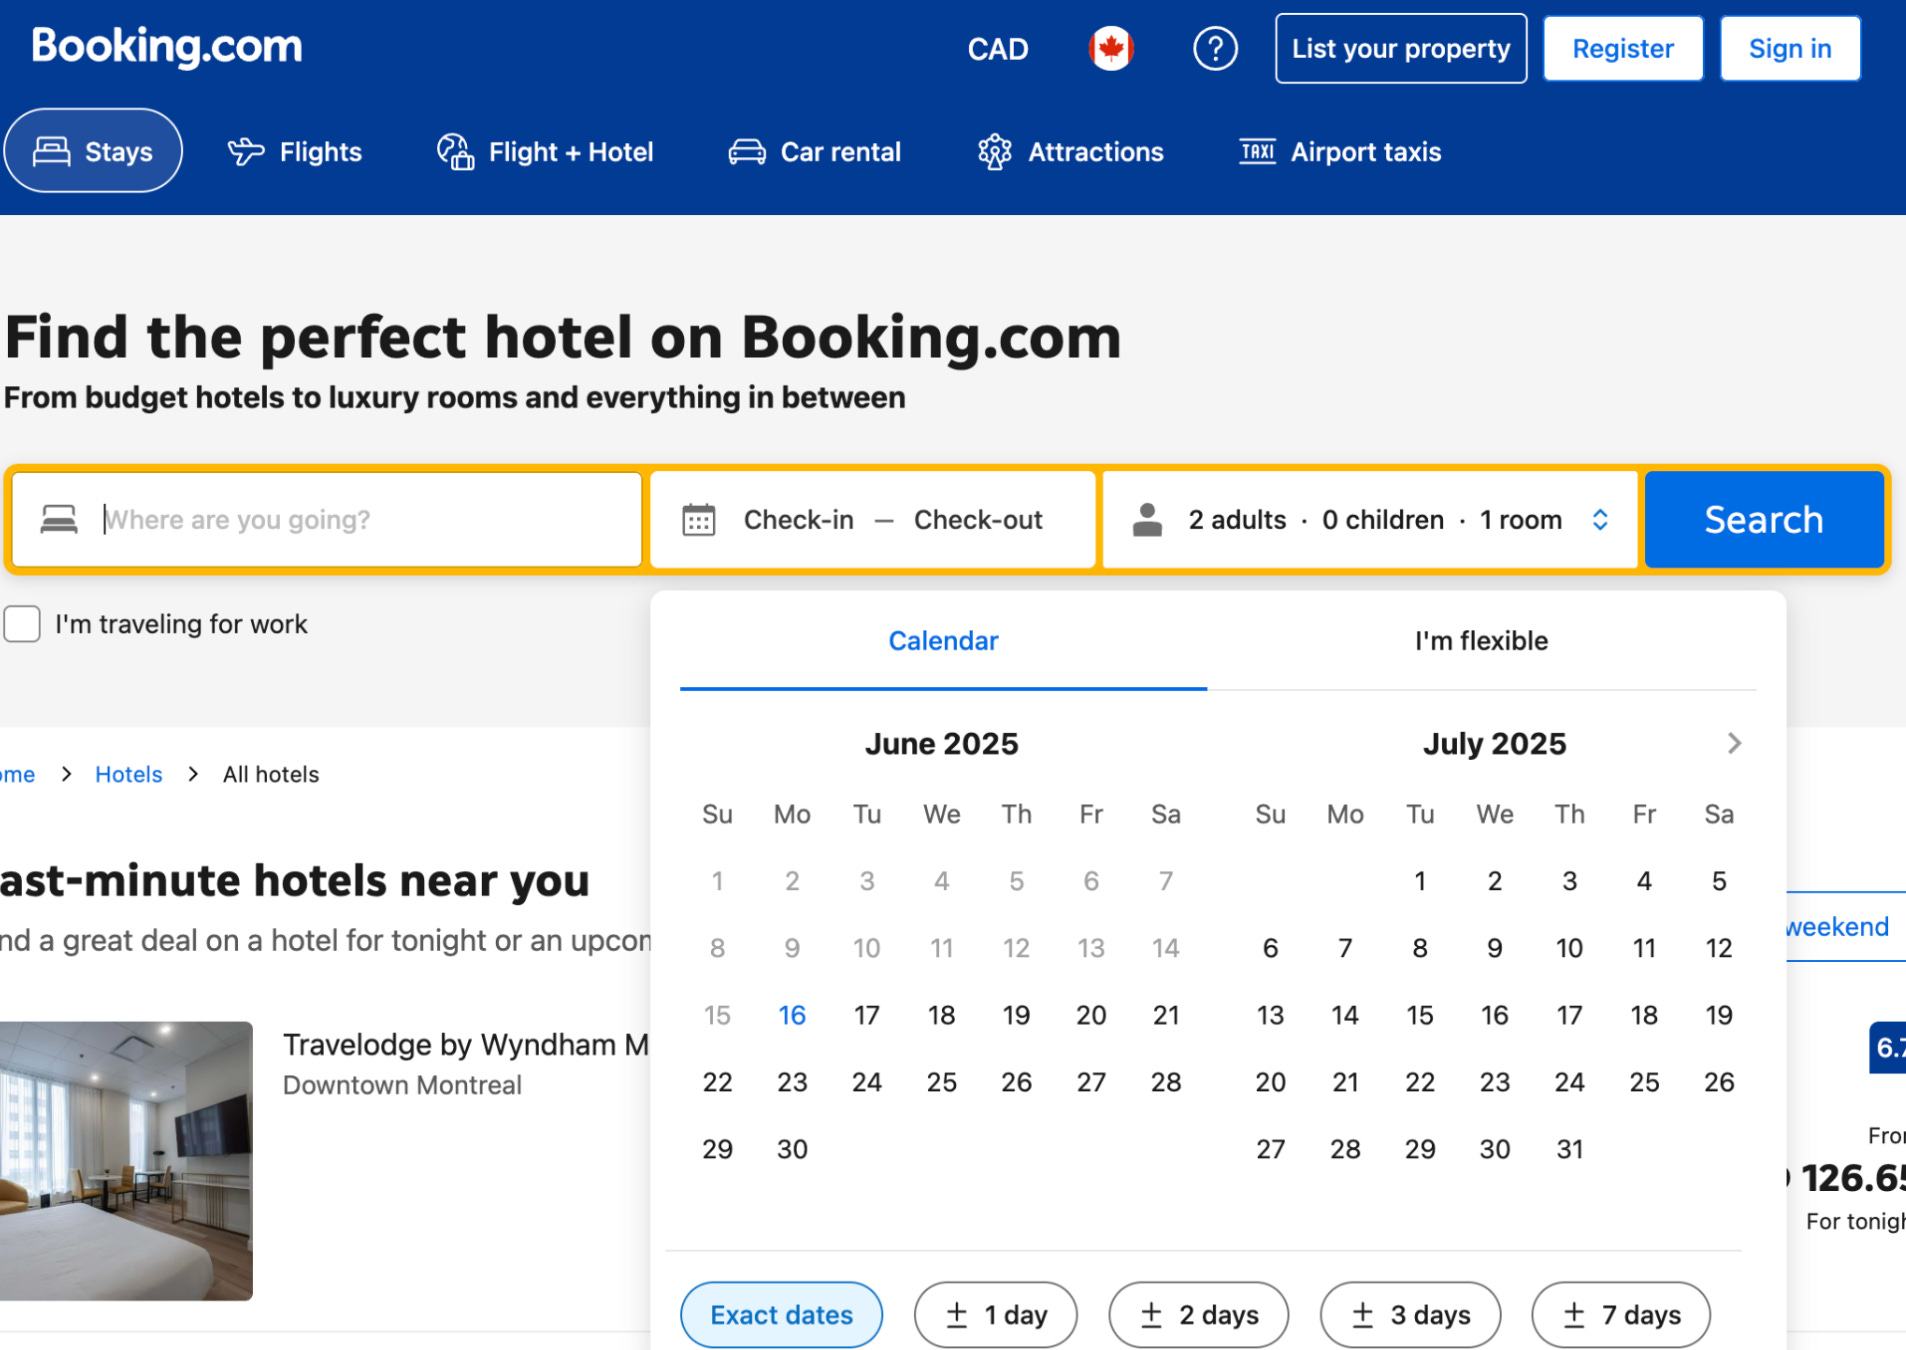Select July 4 in the calendar
The image size is (1906, 1350).
[1644, 881]
